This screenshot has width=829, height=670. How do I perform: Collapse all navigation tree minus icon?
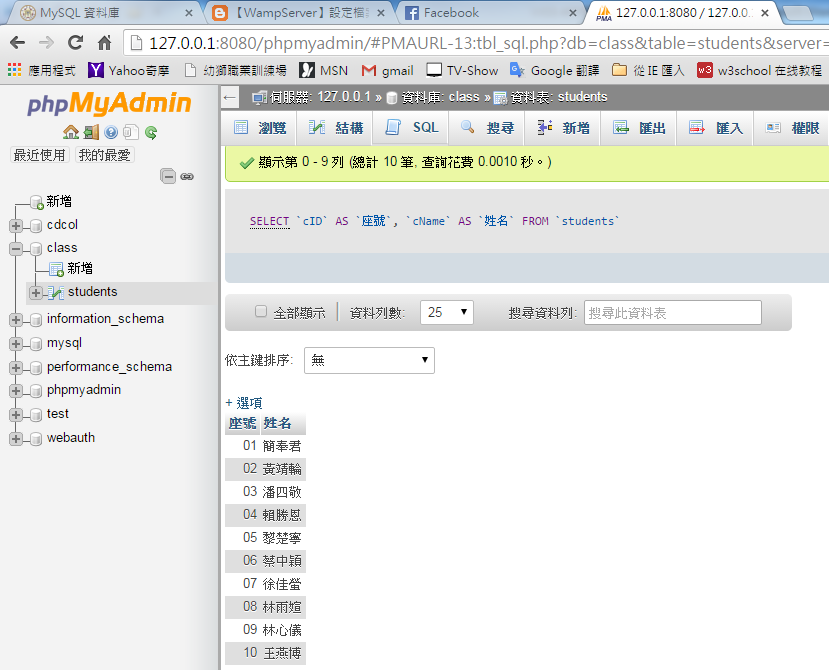[x=168, y=176]
